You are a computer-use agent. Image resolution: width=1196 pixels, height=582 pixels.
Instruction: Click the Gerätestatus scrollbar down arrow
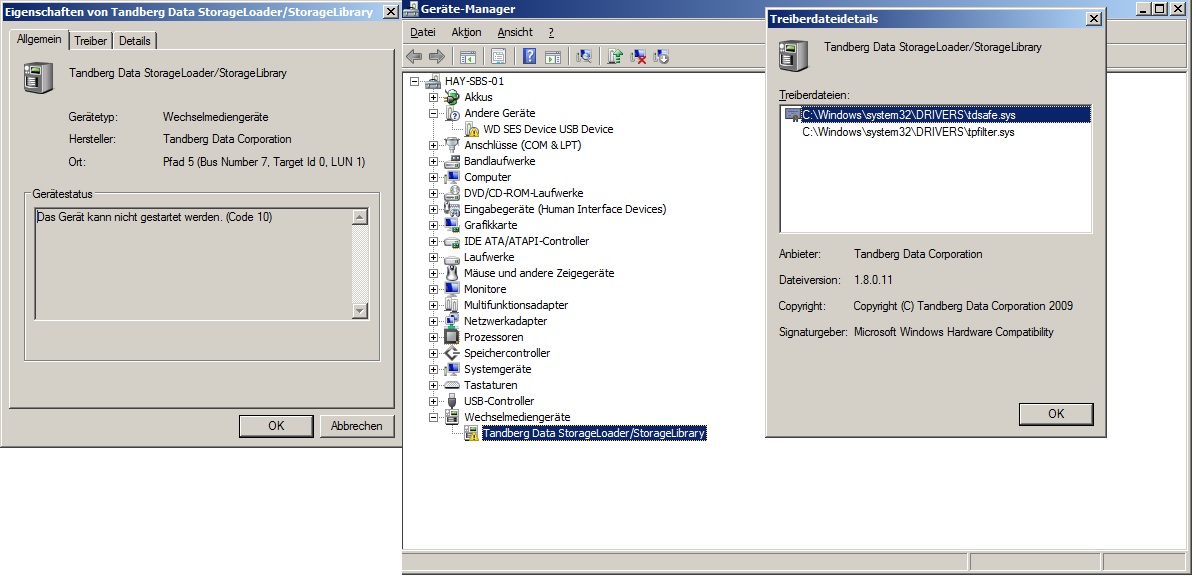click(x=360, y=310)
